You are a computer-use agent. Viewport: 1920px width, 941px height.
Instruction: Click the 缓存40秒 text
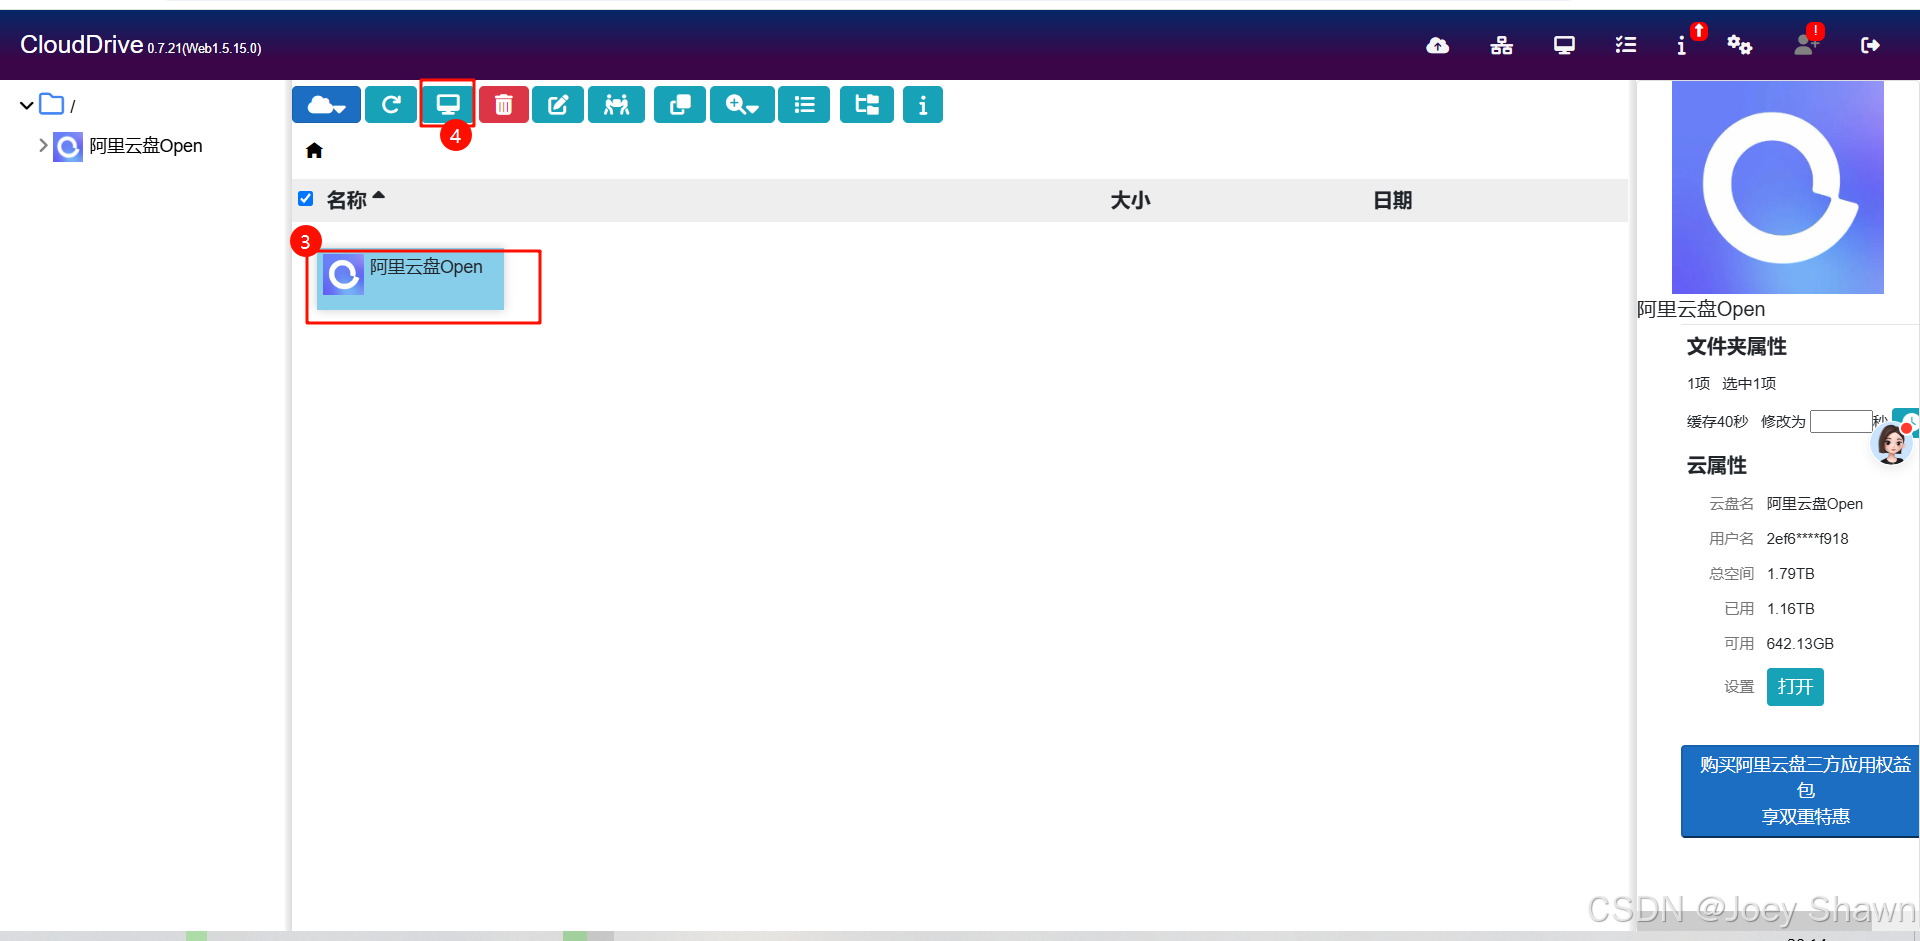tap(1717, 422)
